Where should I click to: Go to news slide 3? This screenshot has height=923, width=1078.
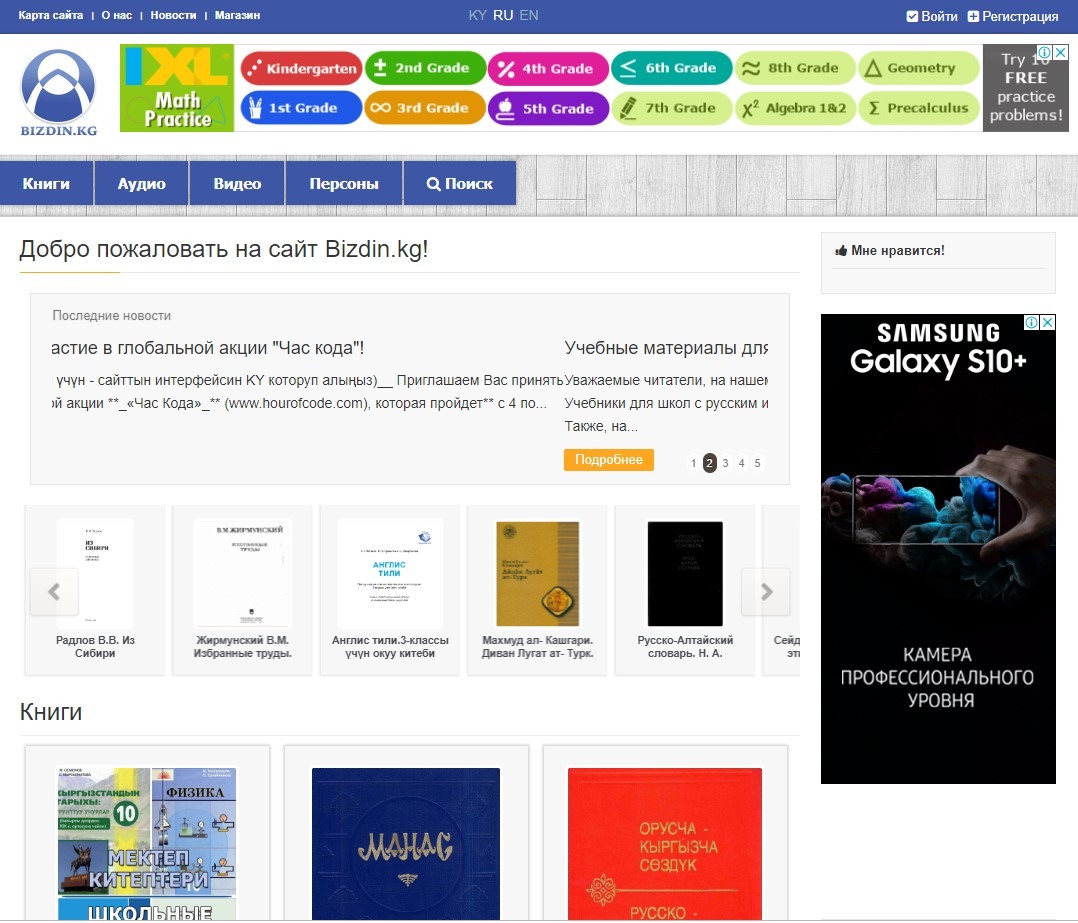pos(726,463)
